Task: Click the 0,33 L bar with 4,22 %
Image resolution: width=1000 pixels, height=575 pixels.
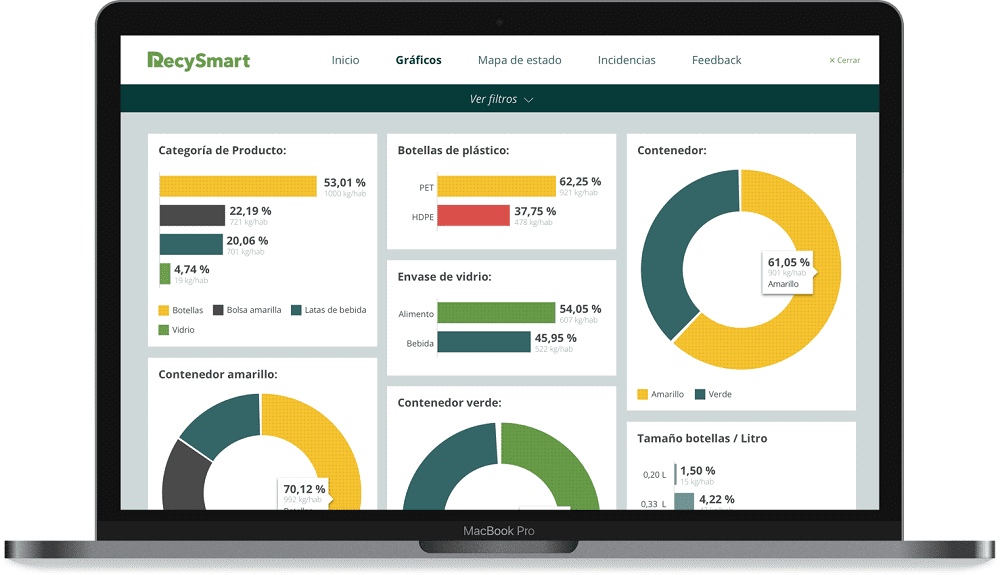Action: pos(684,501)
